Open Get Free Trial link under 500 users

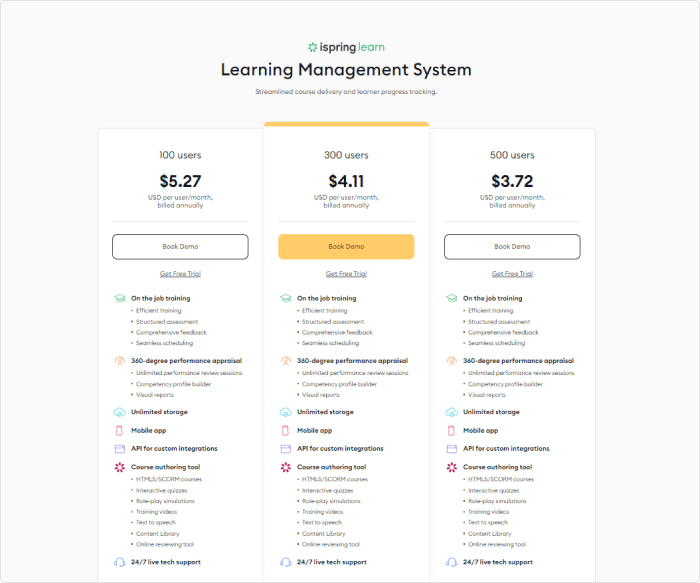point(512,274)
